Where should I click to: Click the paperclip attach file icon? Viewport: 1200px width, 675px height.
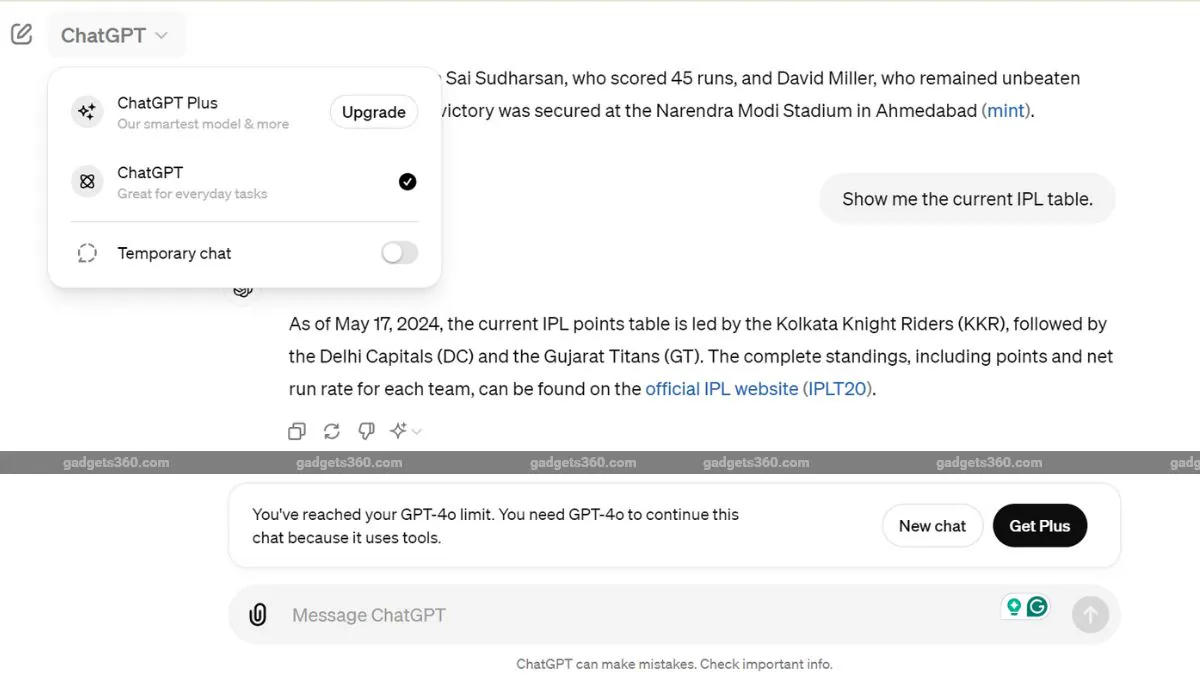point(258,615)
